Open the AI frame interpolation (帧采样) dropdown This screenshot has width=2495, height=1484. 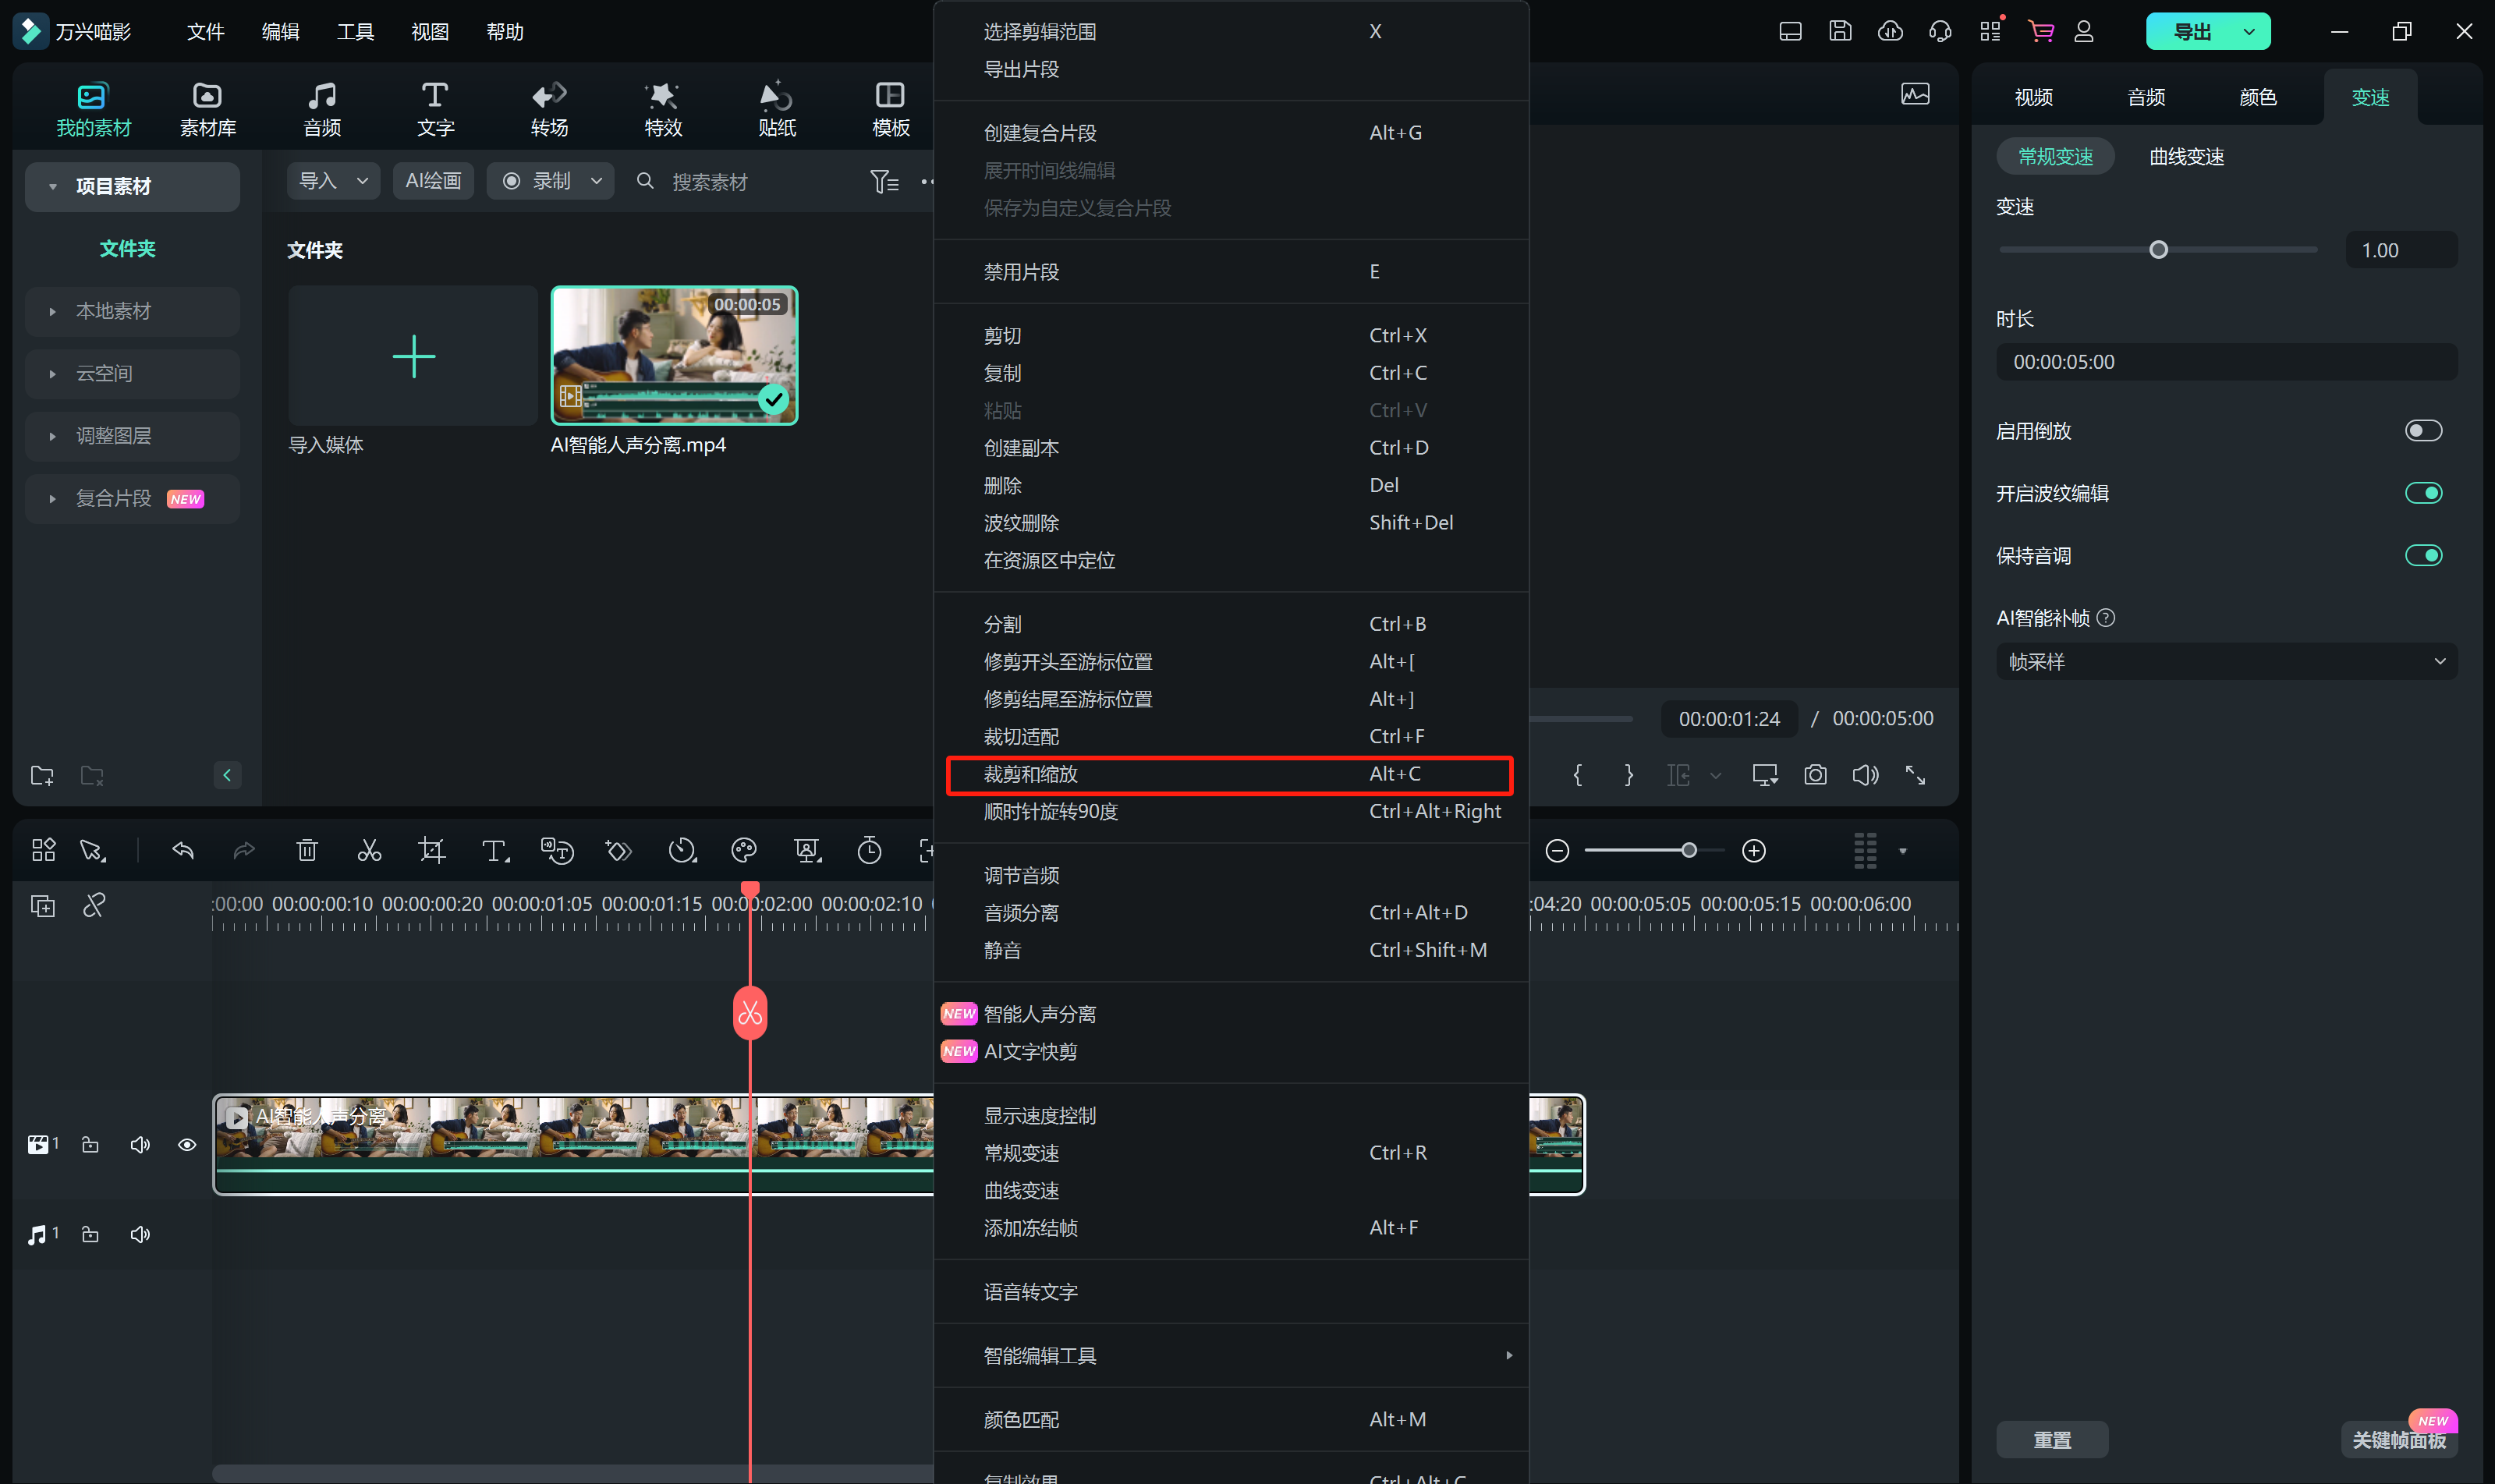2225,662
